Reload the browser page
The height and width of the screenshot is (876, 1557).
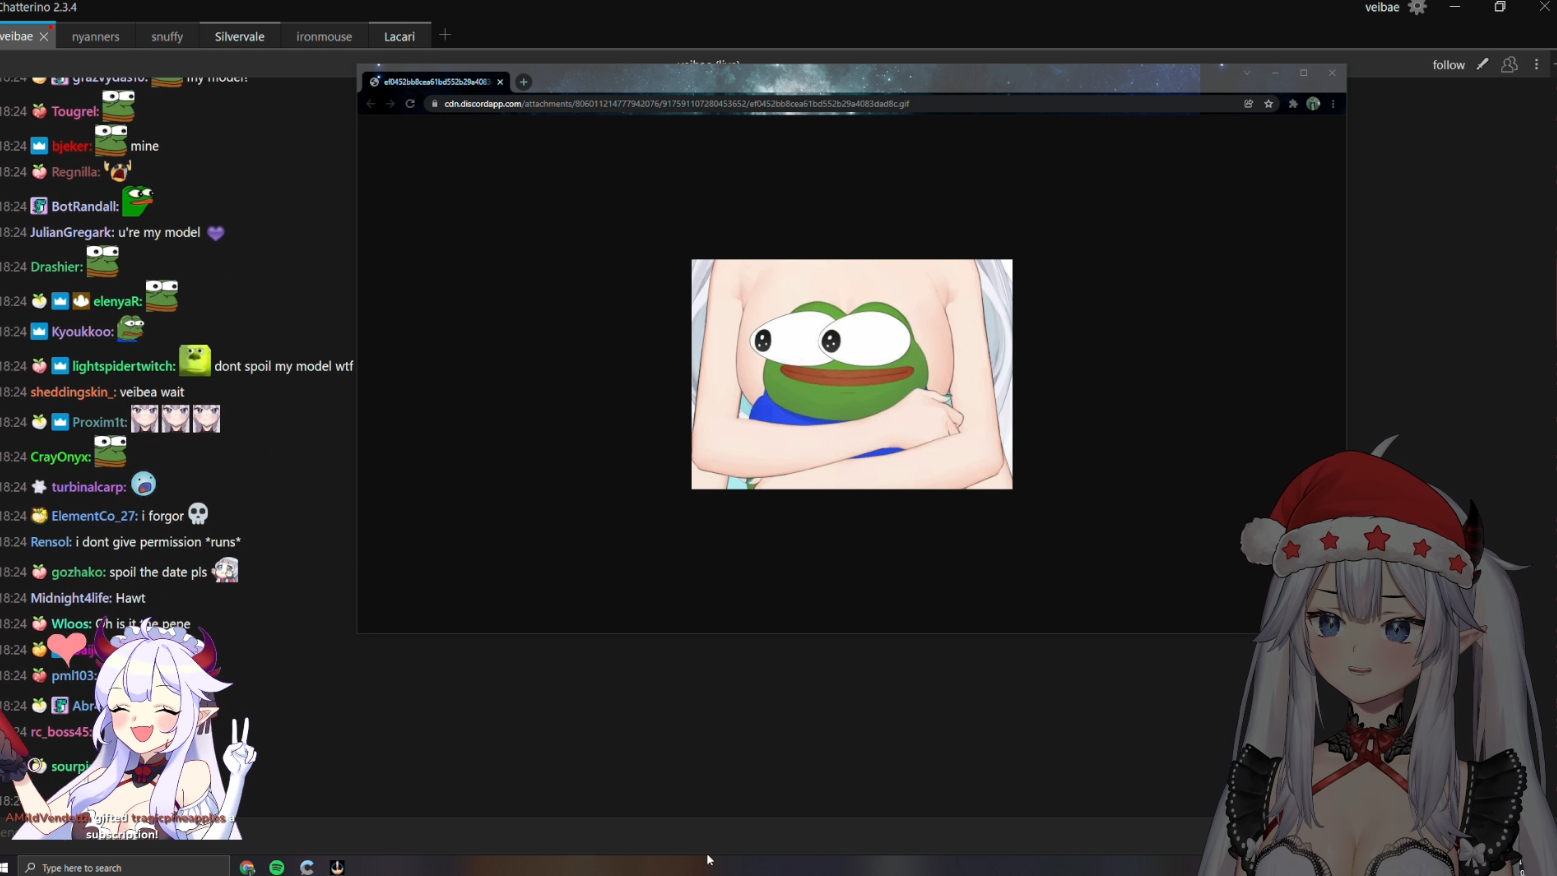point(410,104)
